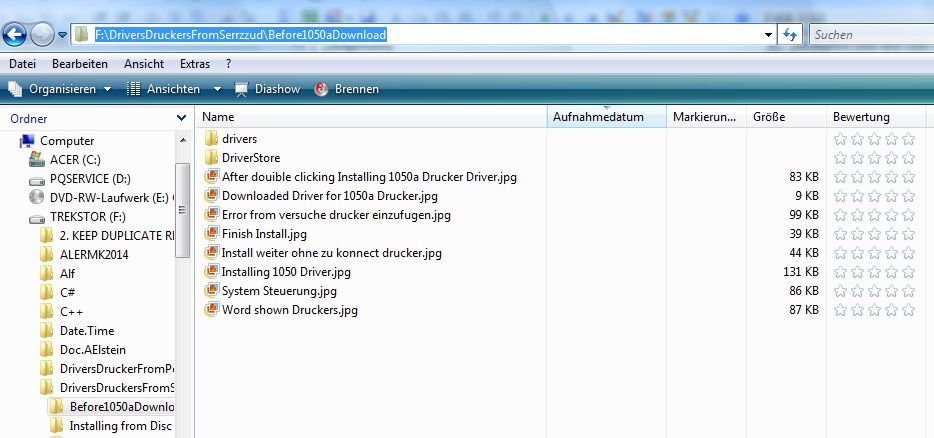Screen dimensions: 934x438
Task: Click the Forward navigation arrow button
Action: coord(42,35)
